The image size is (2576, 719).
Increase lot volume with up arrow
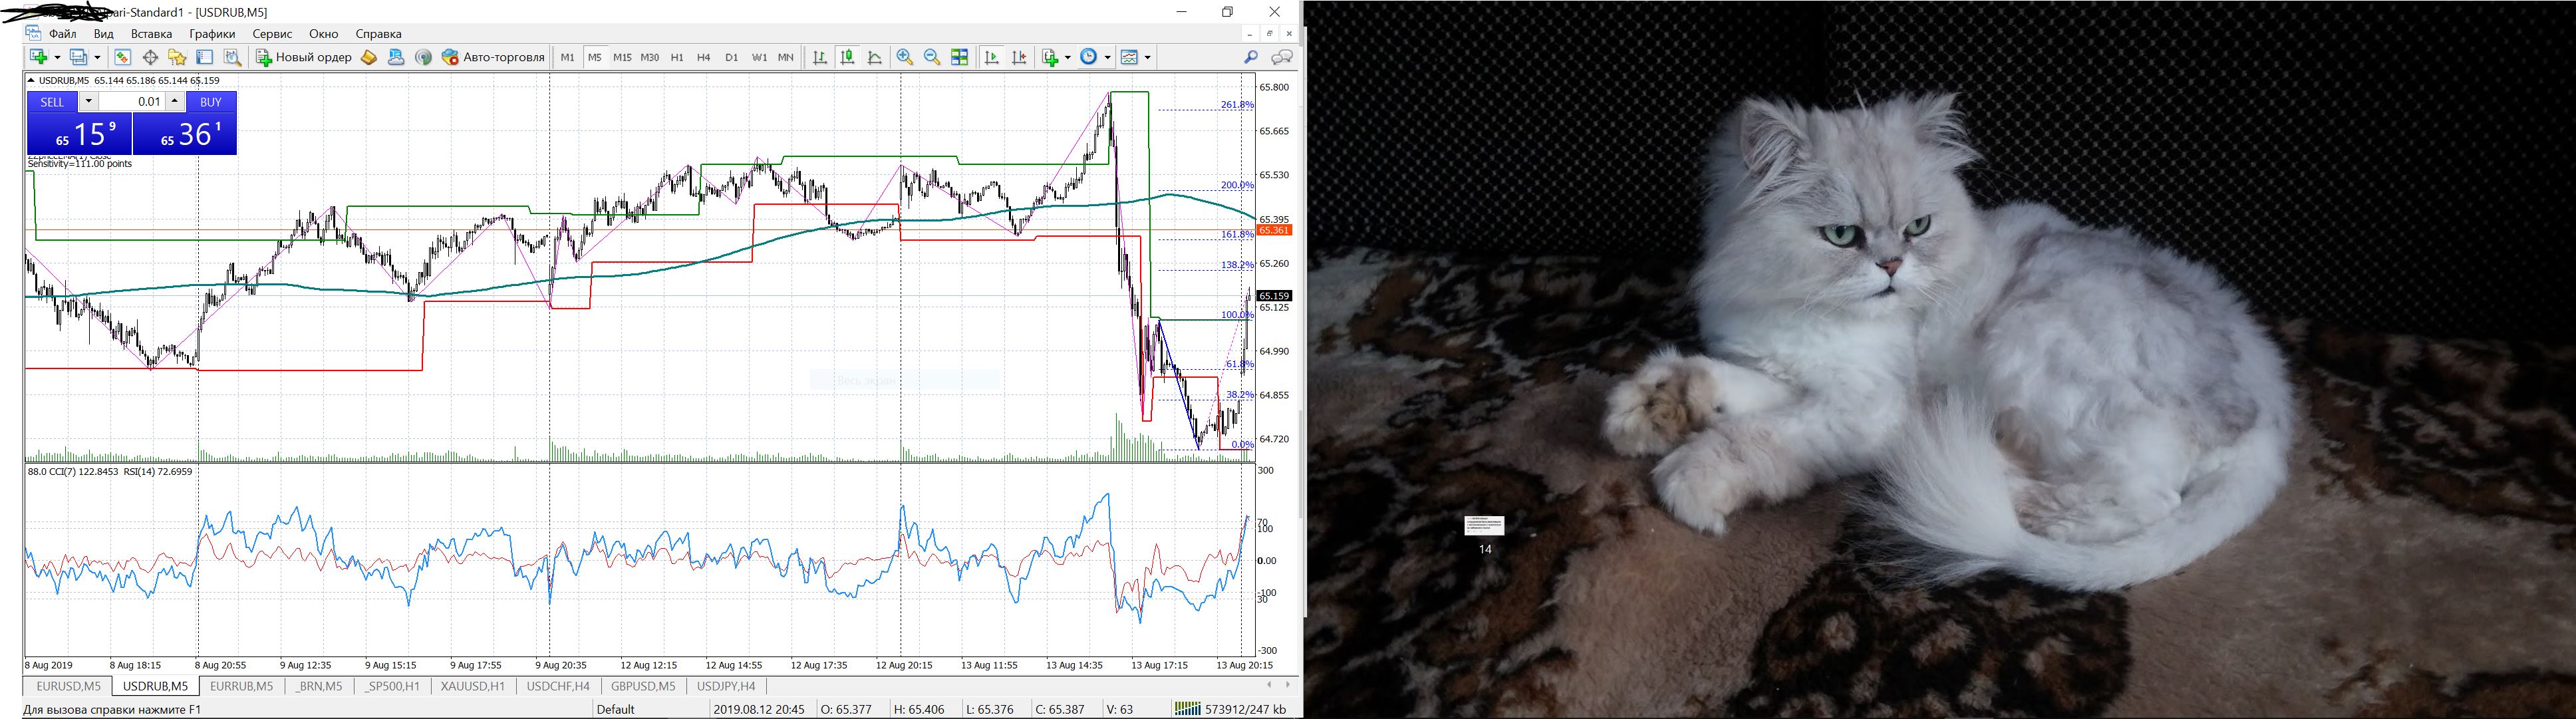[x=175, y=101]
